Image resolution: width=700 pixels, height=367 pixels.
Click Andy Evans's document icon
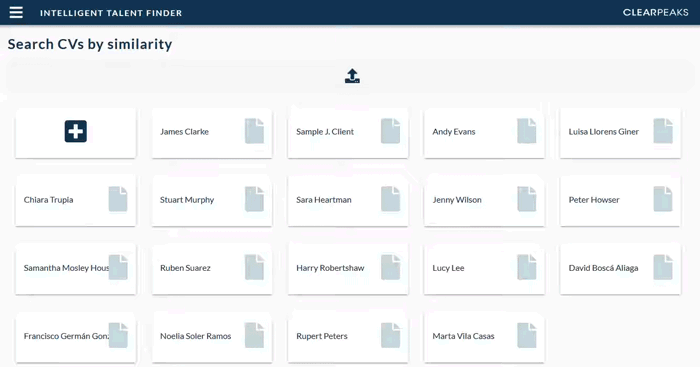[527, 131]
